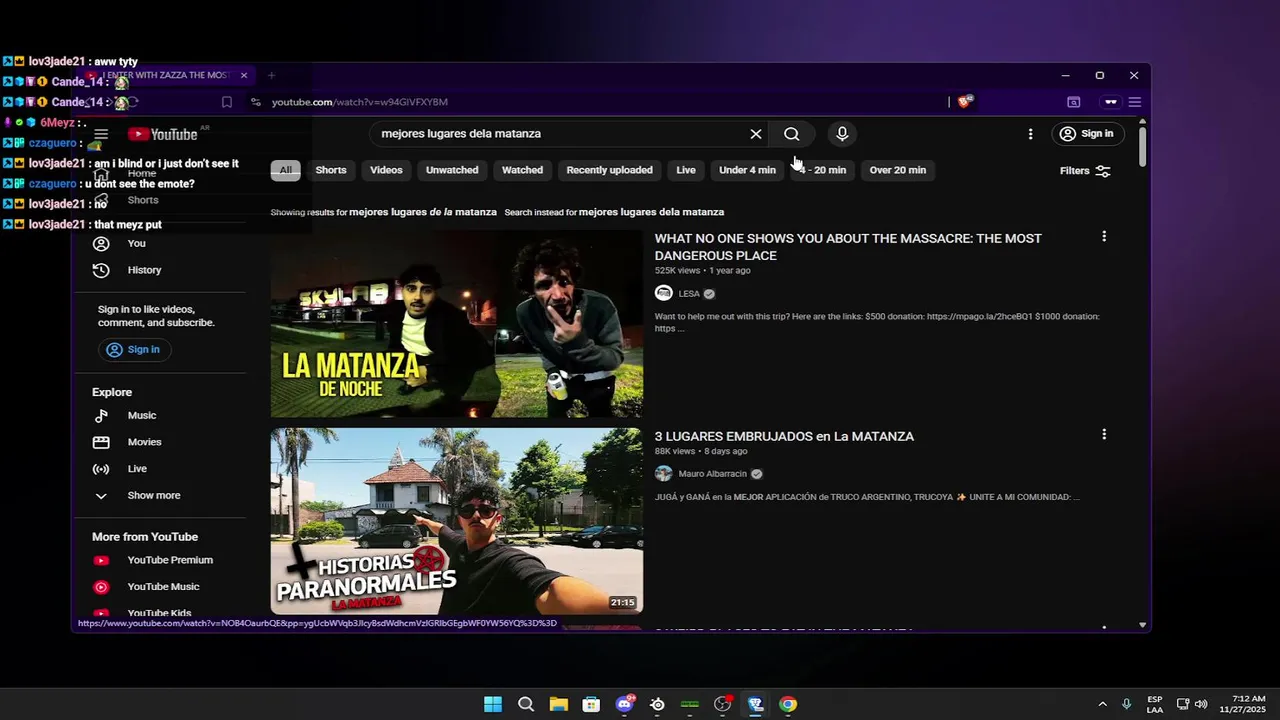Open the browser sidebar panel icon
1280x720 pixels.
[1074, 102]
